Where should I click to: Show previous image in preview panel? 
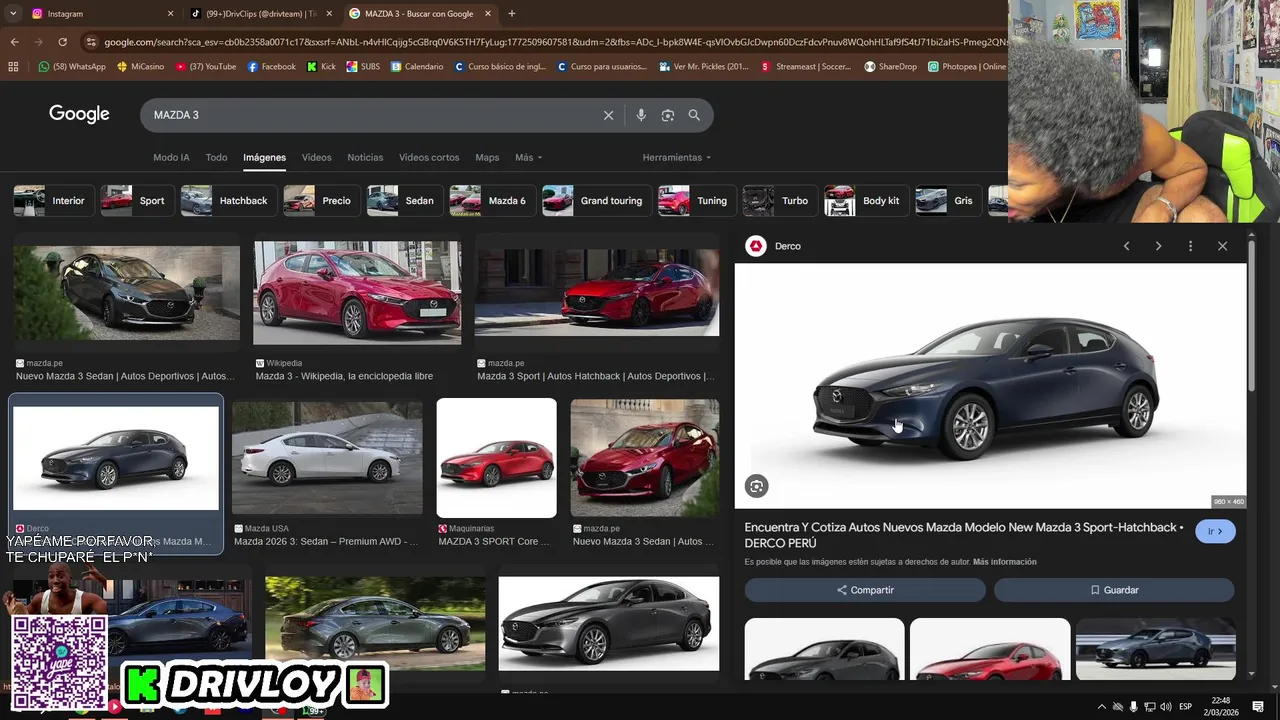pos(1126,246)
